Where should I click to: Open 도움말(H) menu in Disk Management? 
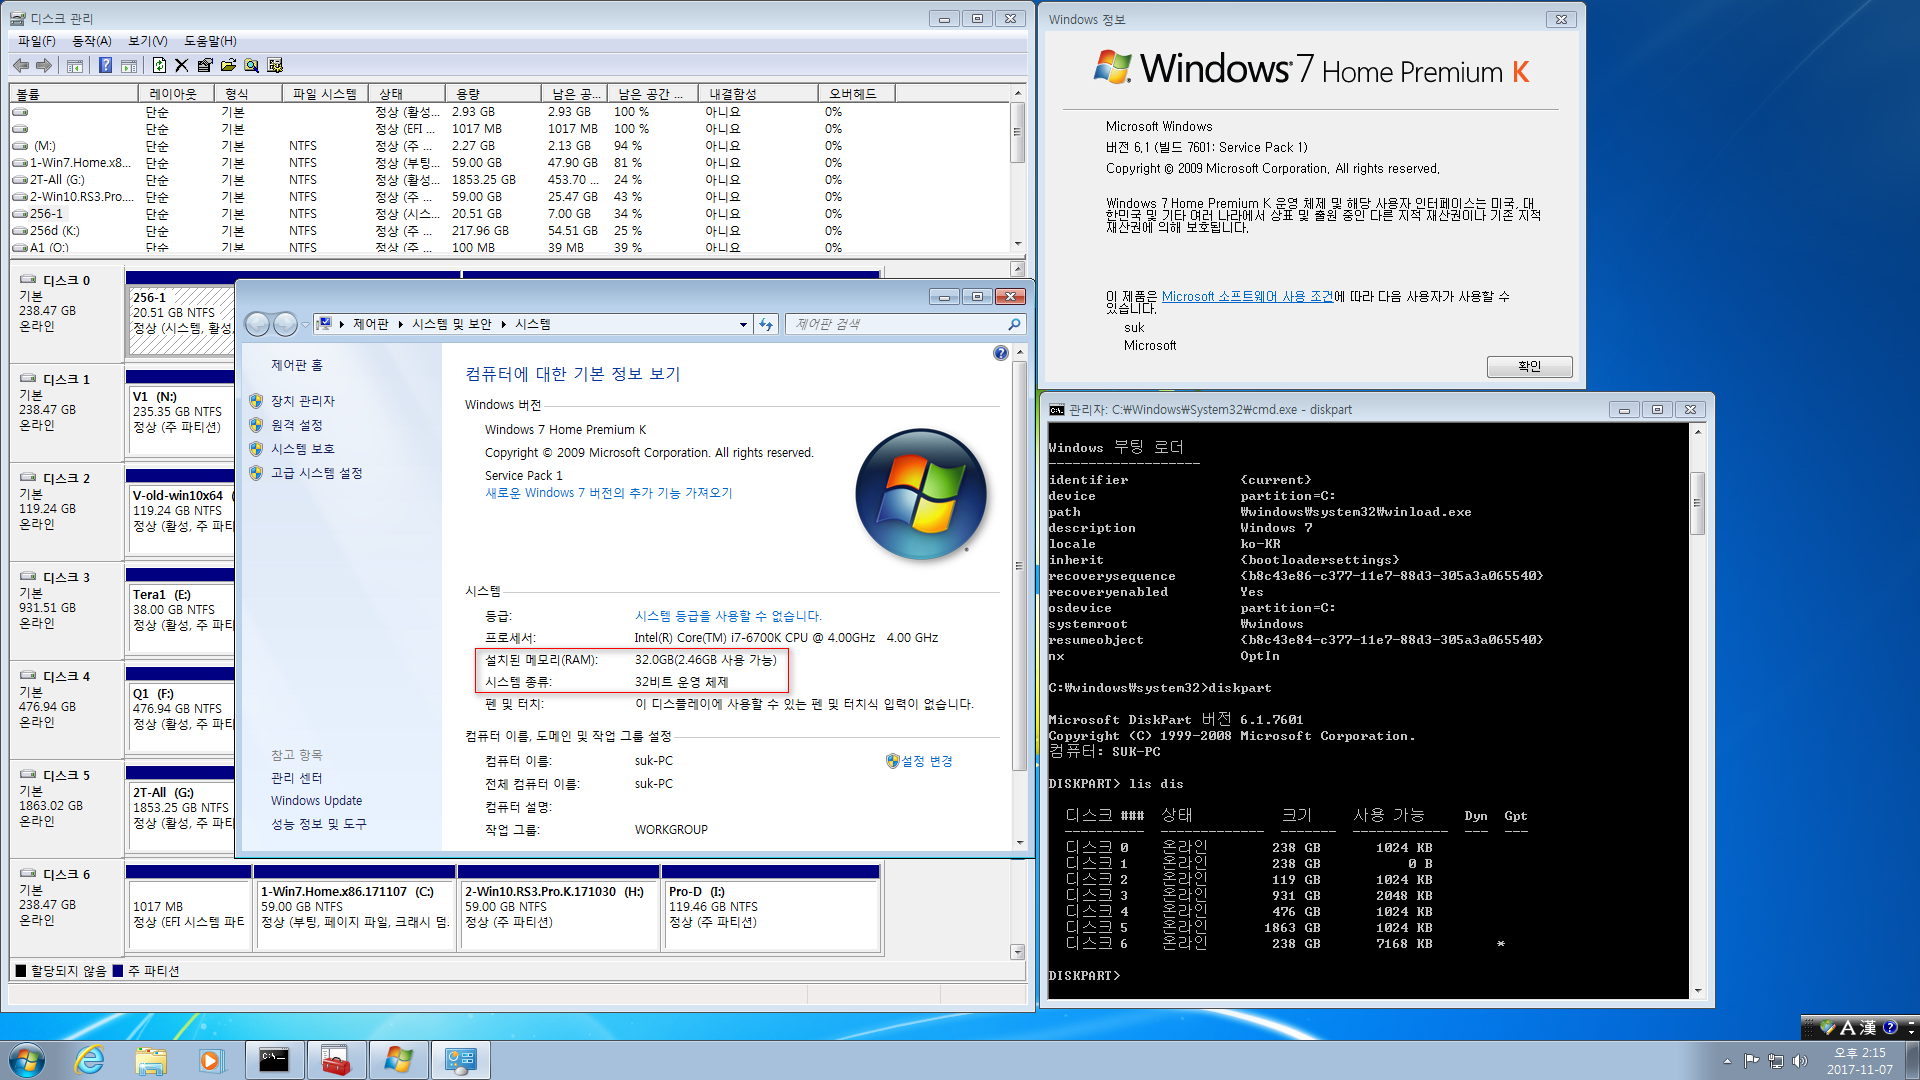[x=210, y=41]
